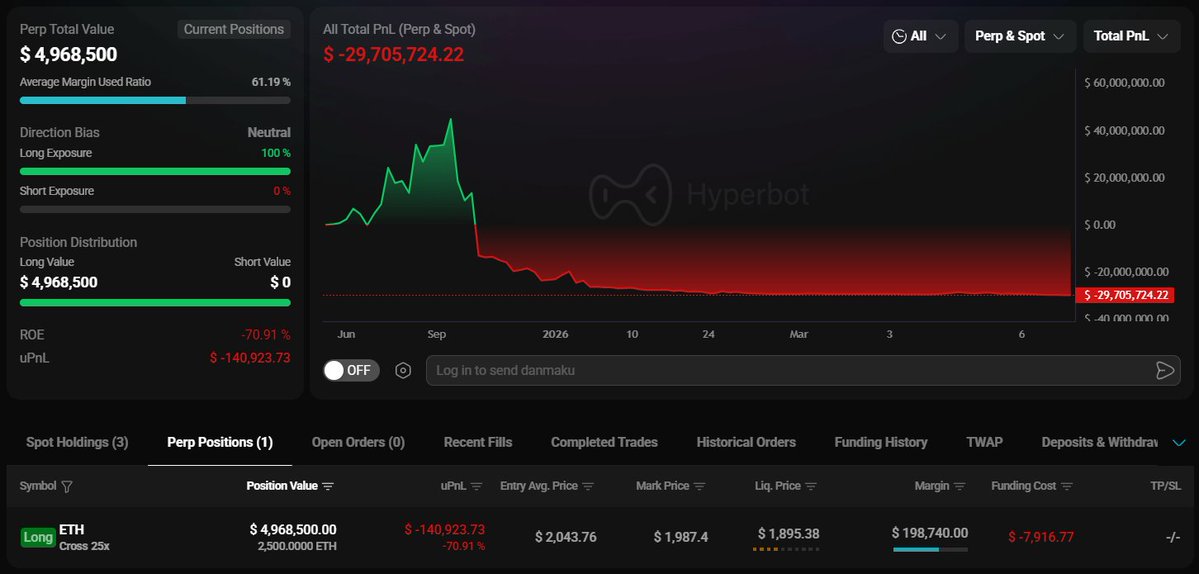1199x574 pixels.
Task: Click the TP/SL -/- cell
Action: [x=1173, y=537]
